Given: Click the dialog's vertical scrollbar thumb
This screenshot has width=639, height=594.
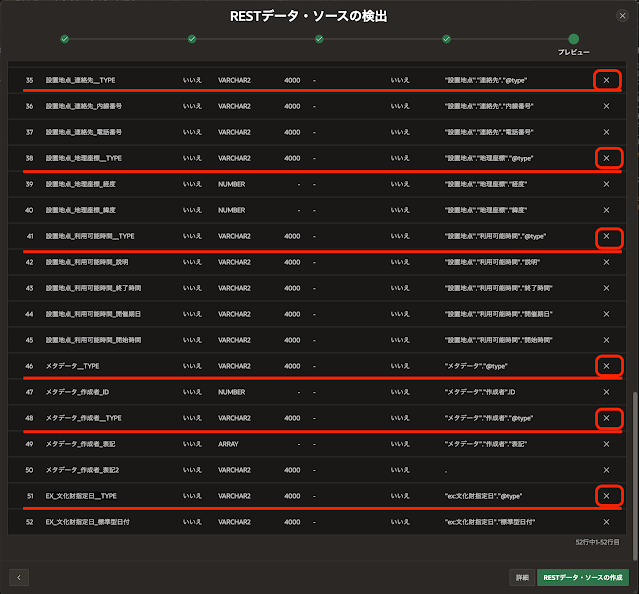Looking at the screenshot, I should coord(634,476).
